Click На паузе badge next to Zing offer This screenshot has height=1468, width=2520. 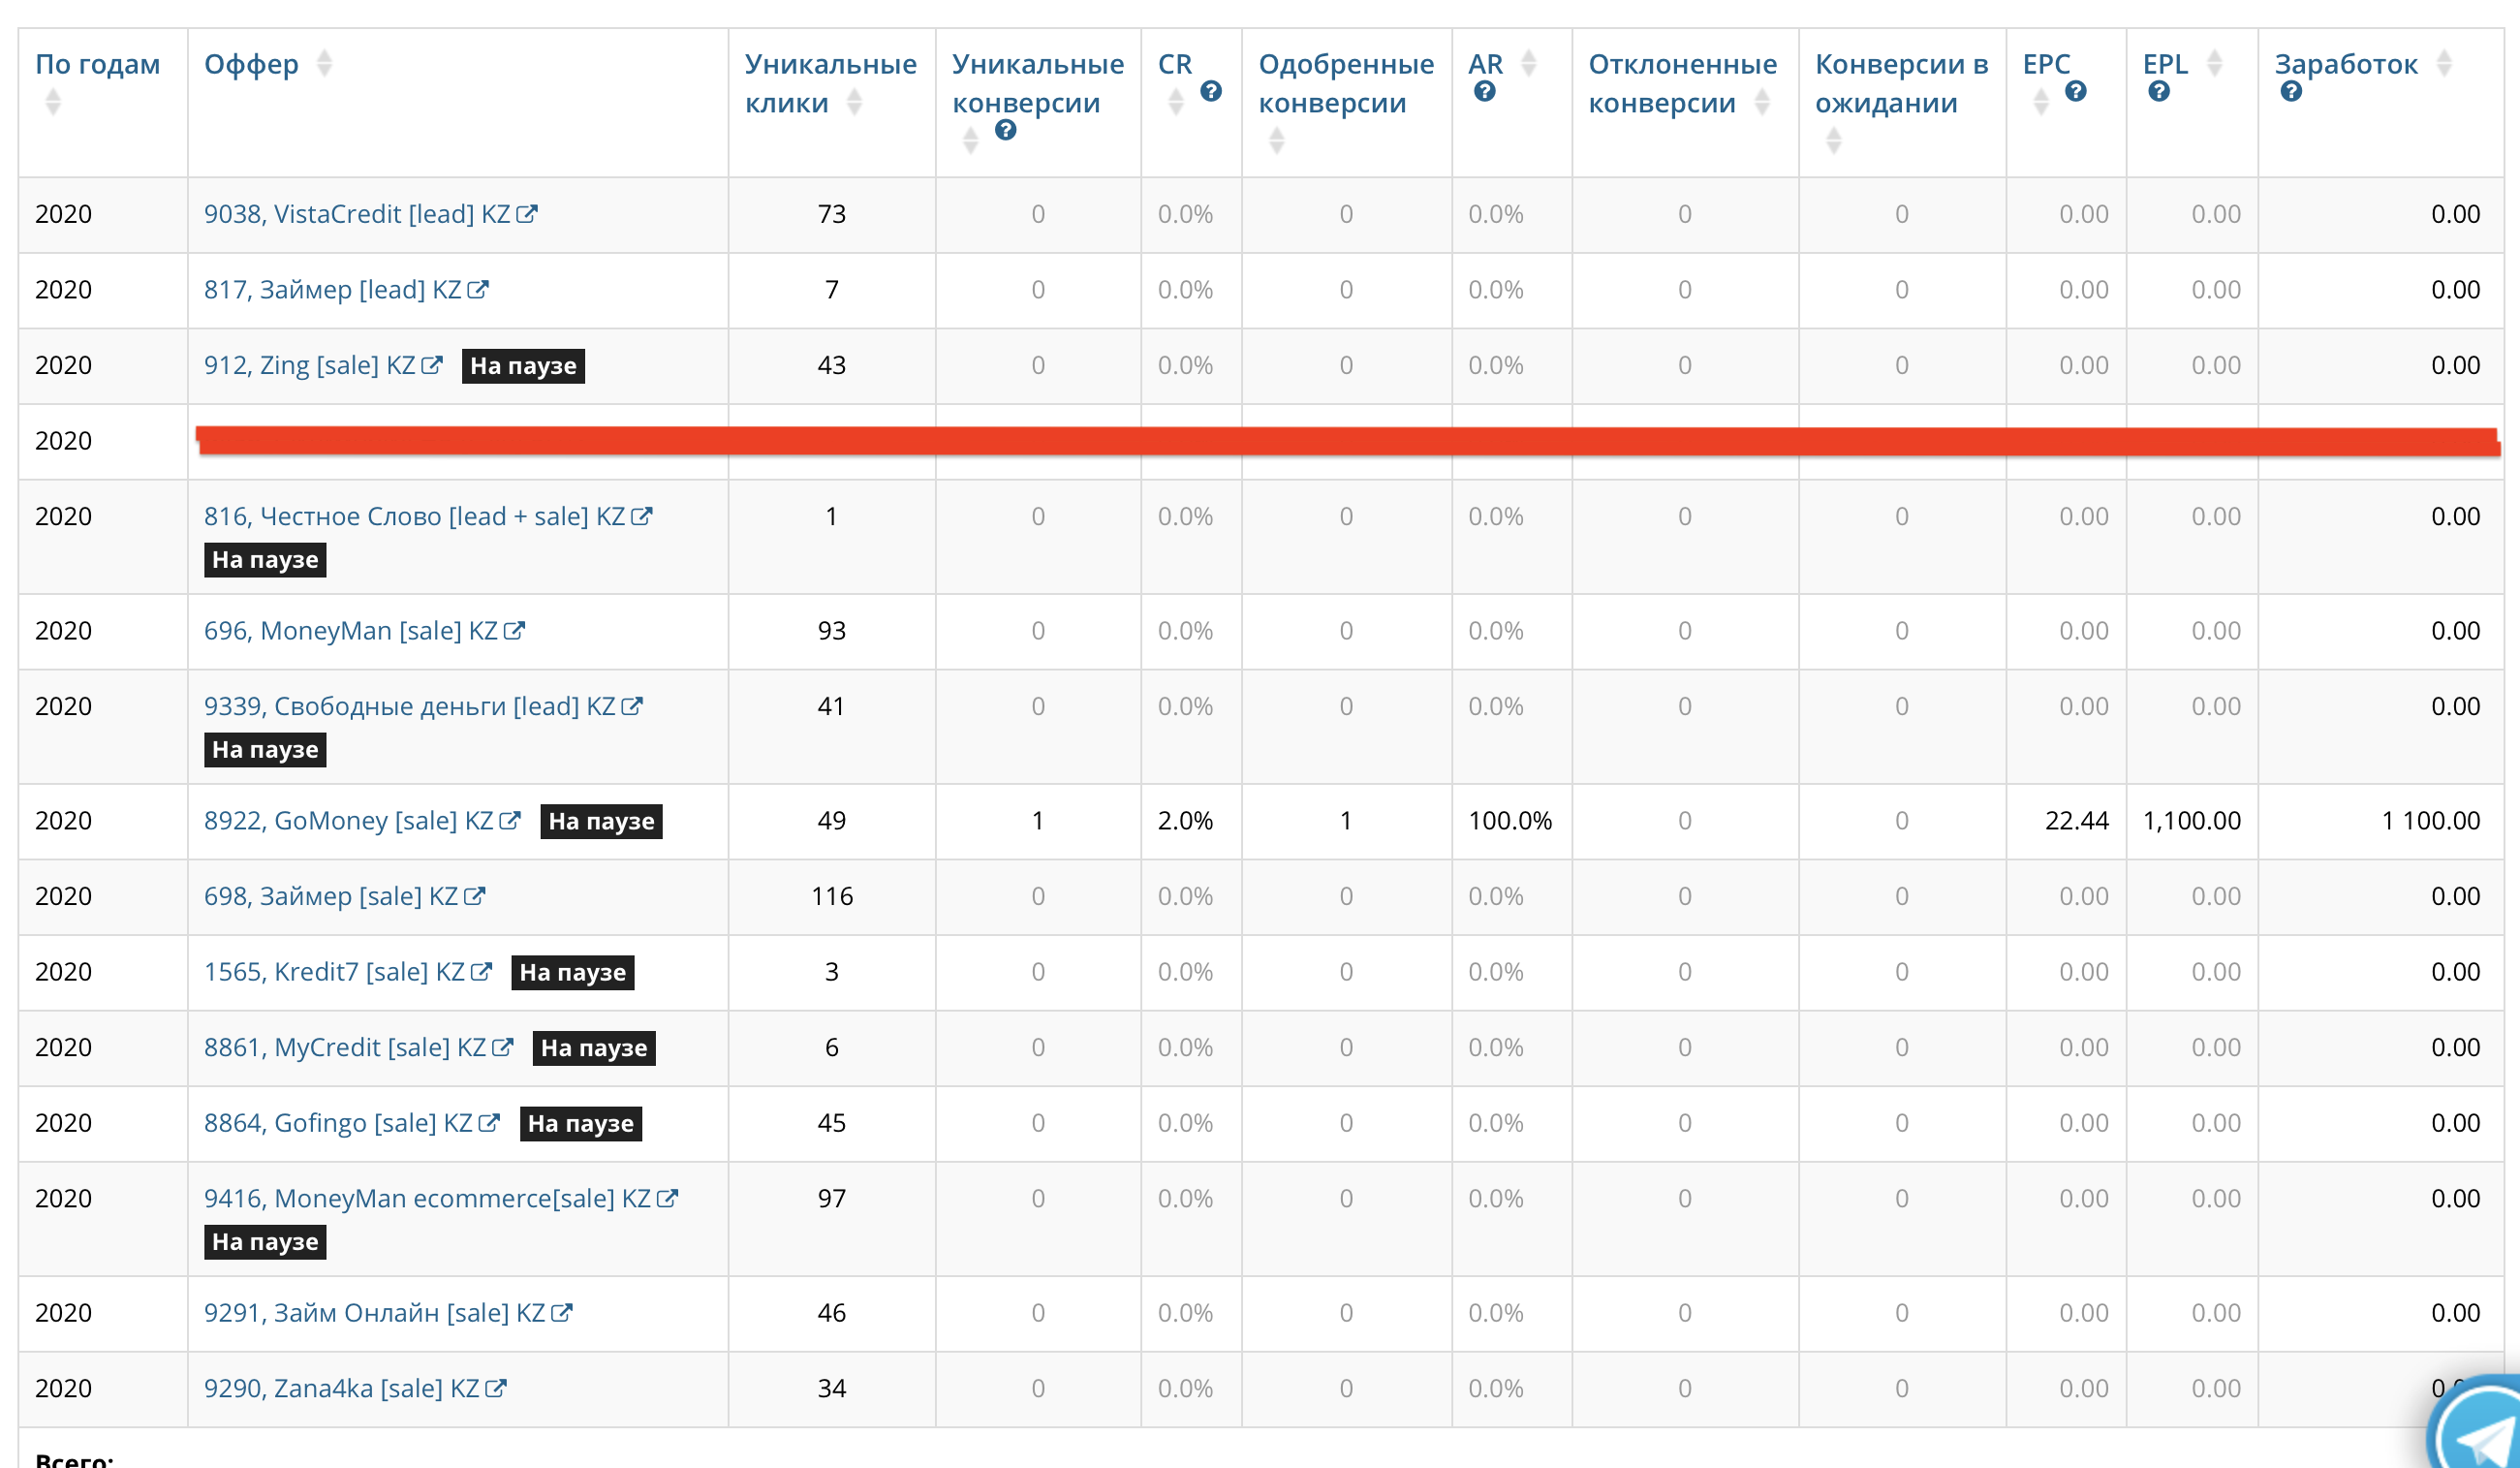(x=523, y=365)
